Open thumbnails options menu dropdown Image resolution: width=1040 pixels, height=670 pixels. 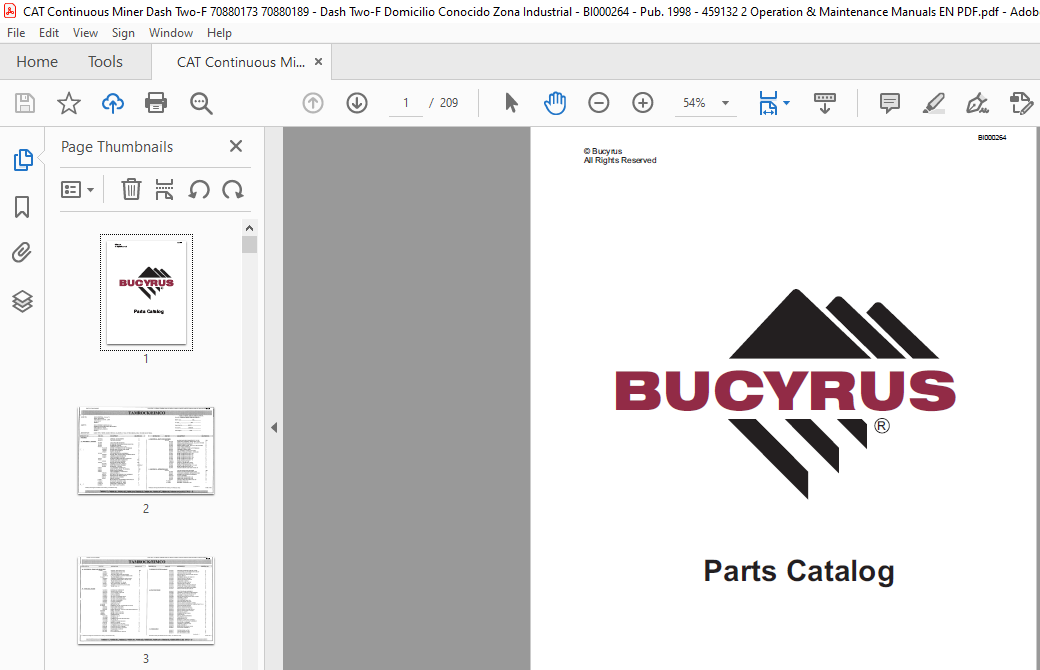[78, 190]
